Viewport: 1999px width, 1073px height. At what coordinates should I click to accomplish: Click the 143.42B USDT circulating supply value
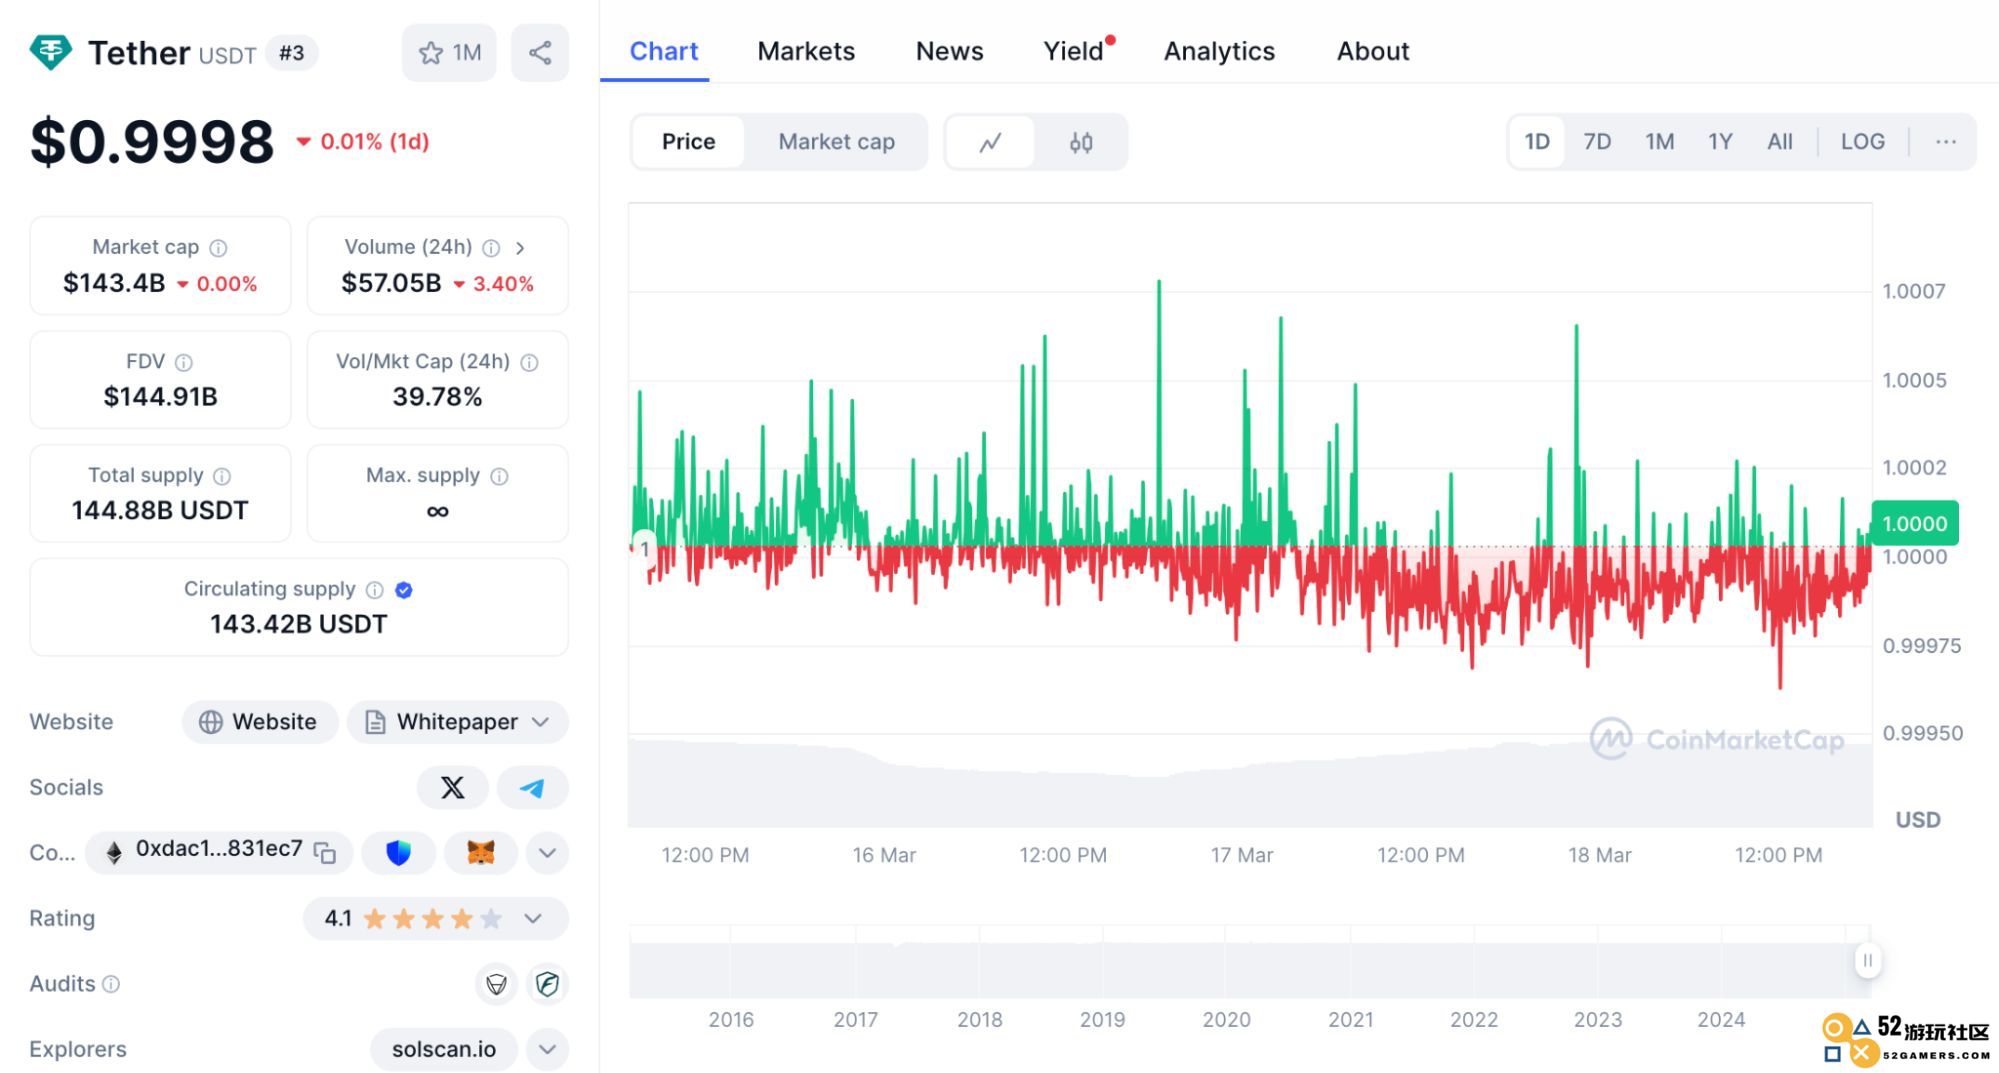298,625
